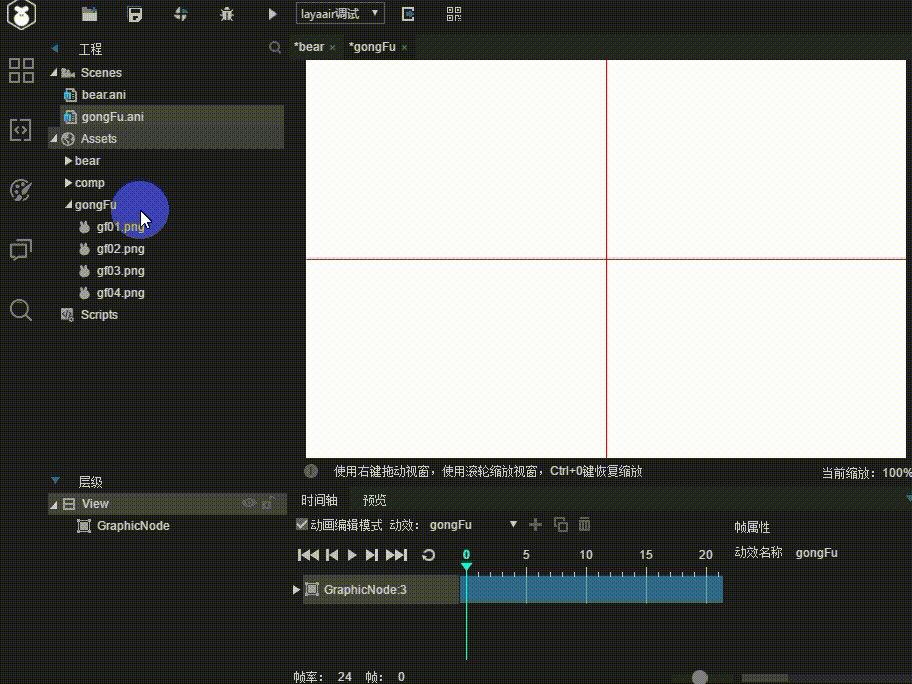Select GraphicNode:3 timeline track label

[365, 590]
